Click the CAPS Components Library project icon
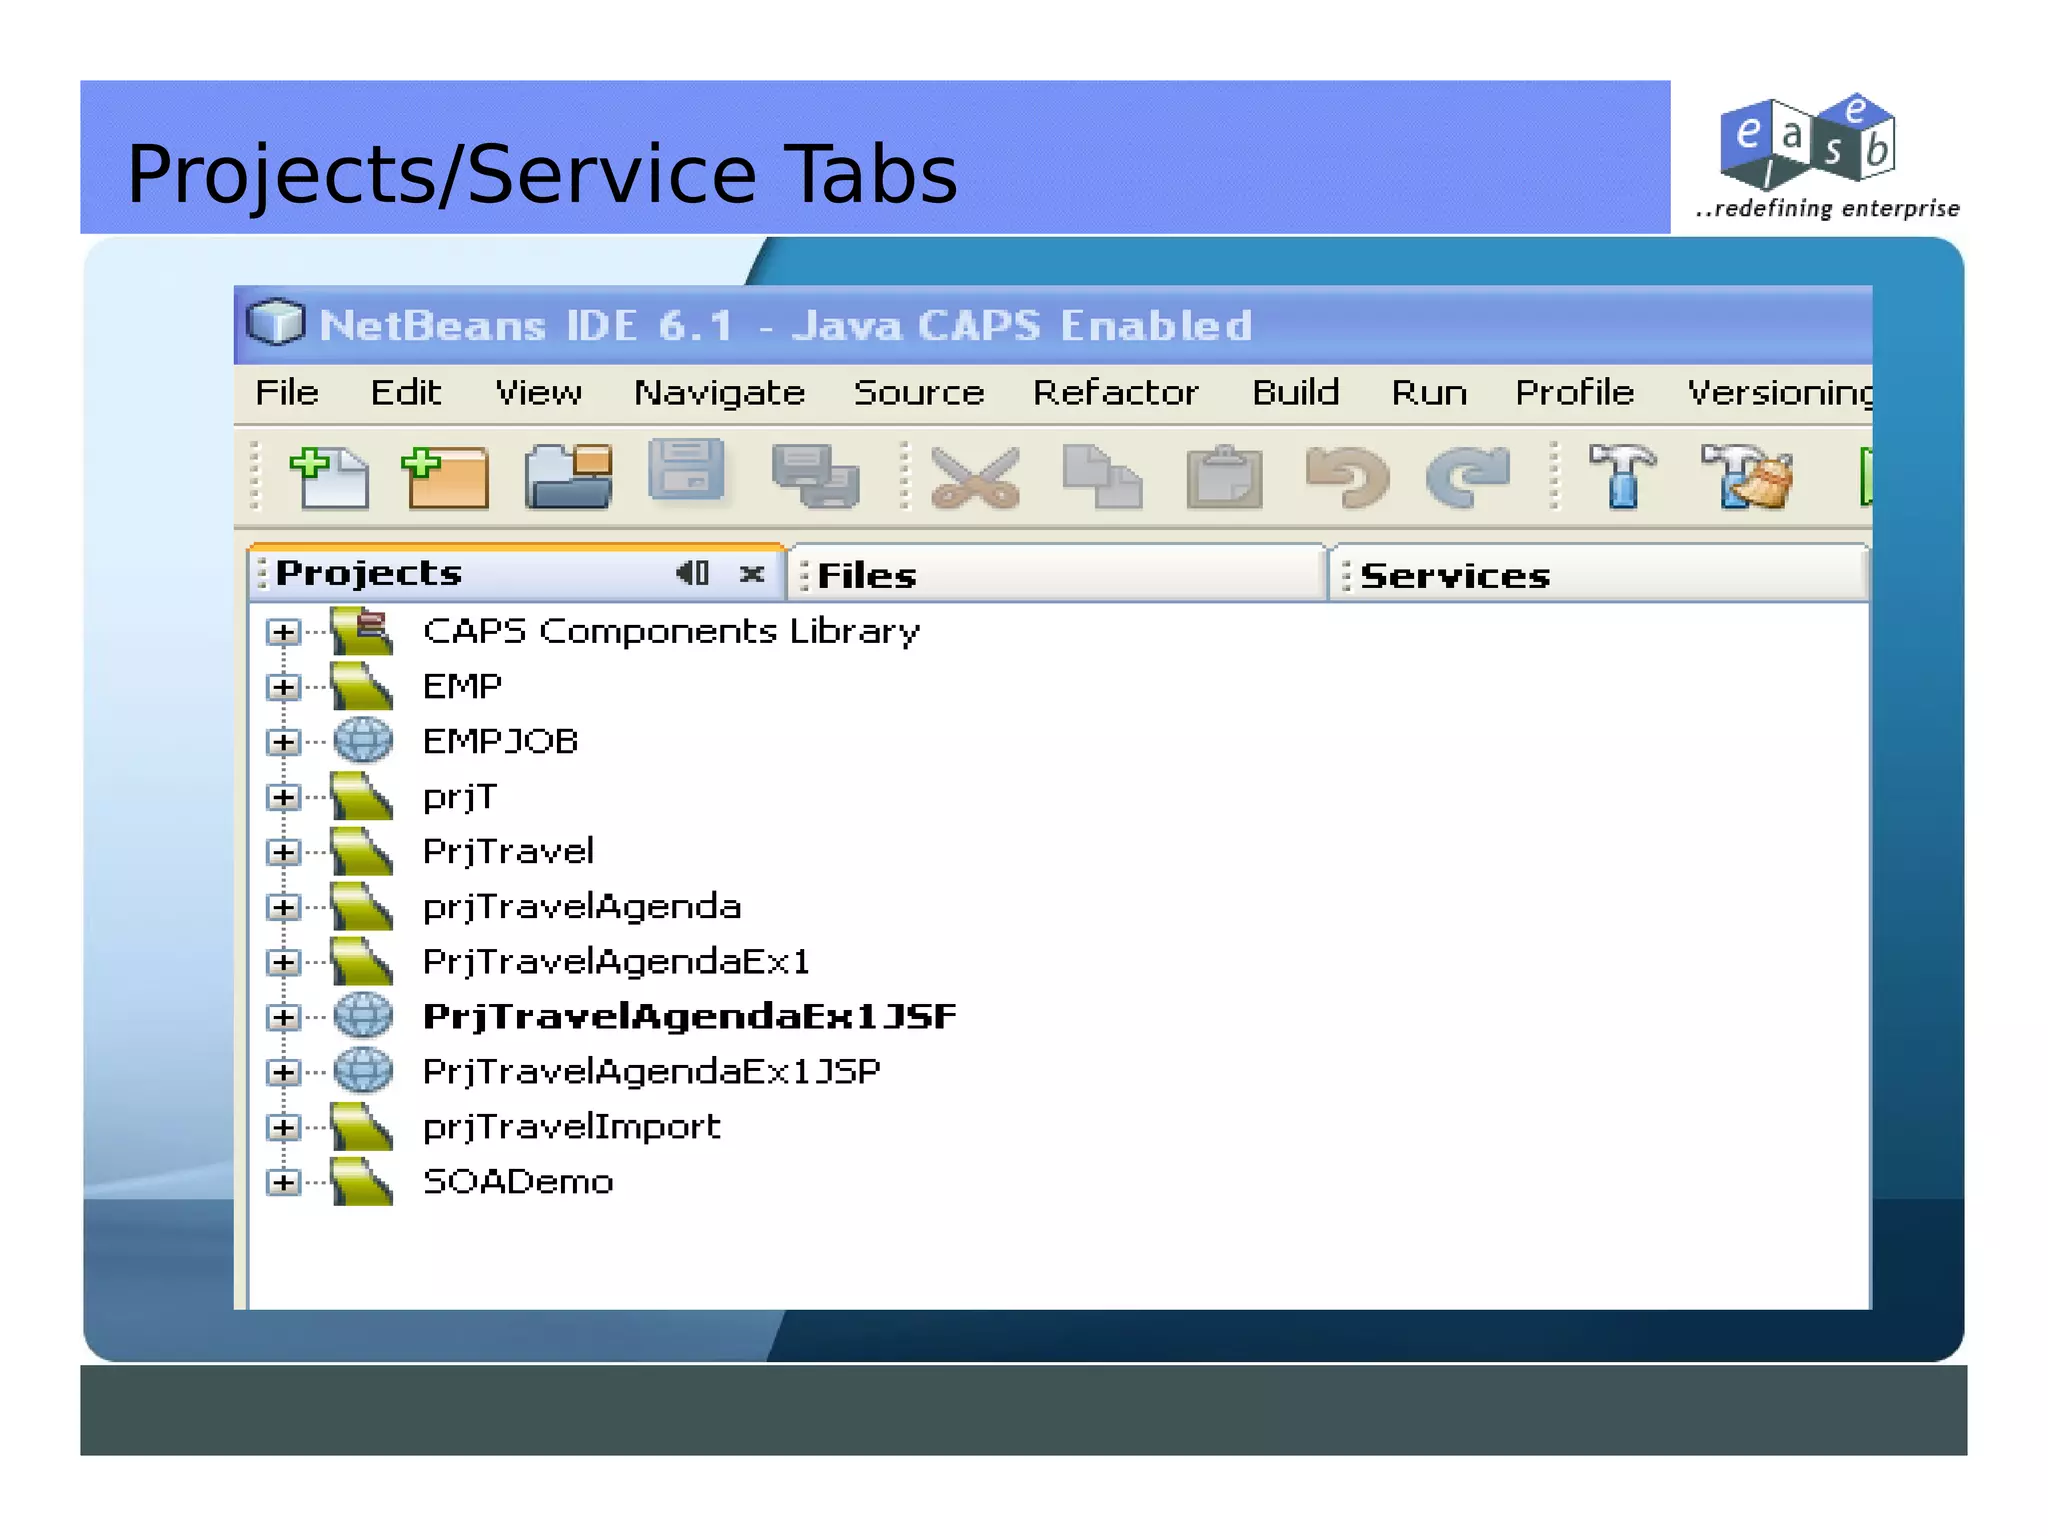 coord(362,631)
